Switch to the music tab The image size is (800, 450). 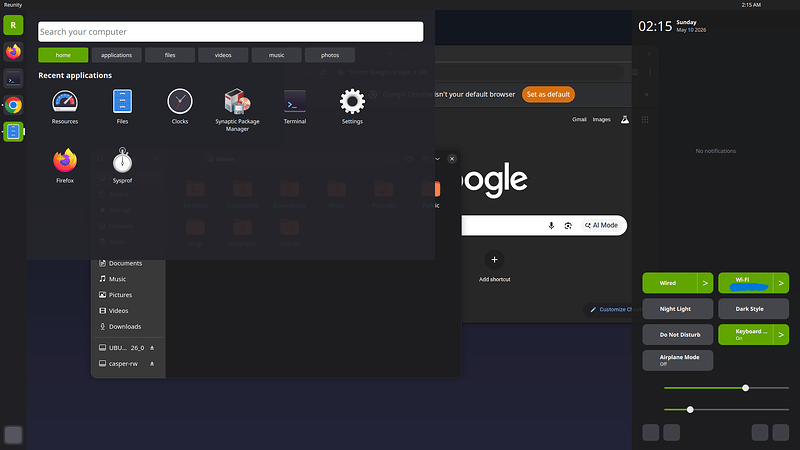click(x=277, y=55)
